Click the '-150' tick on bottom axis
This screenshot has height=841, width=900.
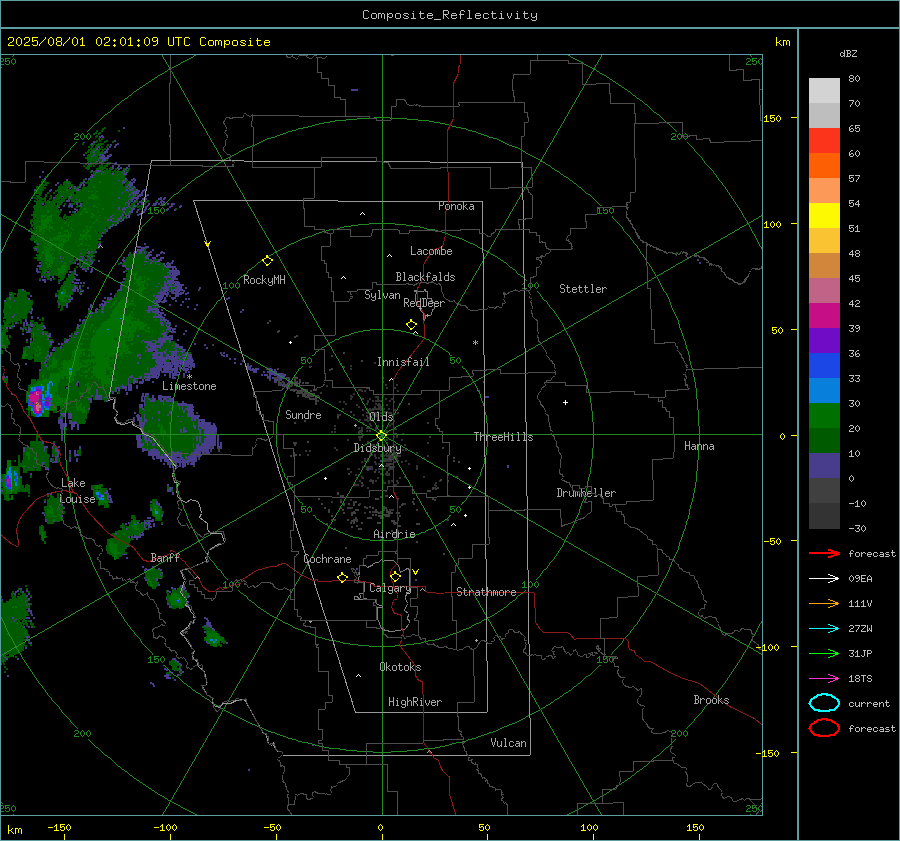[59, 827]
